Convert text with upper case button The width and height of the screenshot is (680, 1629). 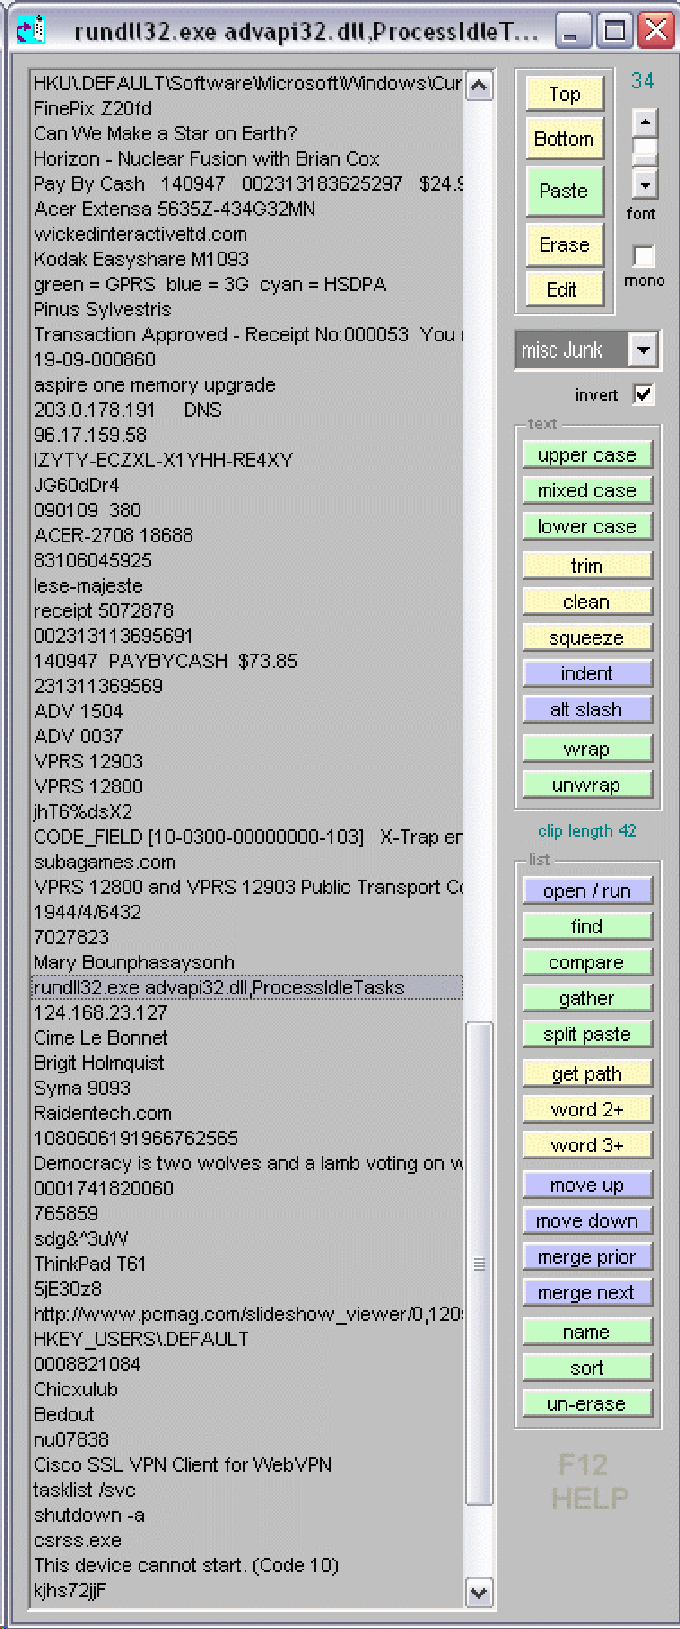point(586,455)
